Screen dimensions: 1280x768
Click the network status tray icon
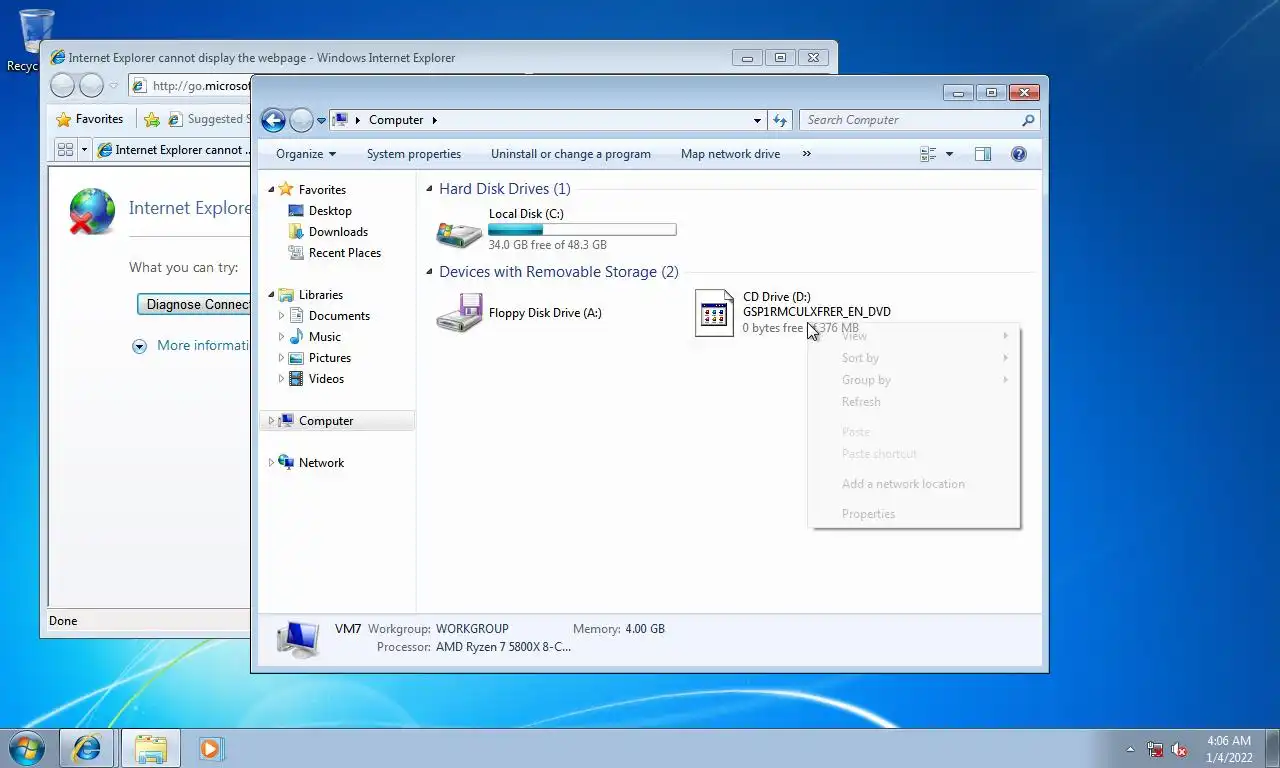1156,749
